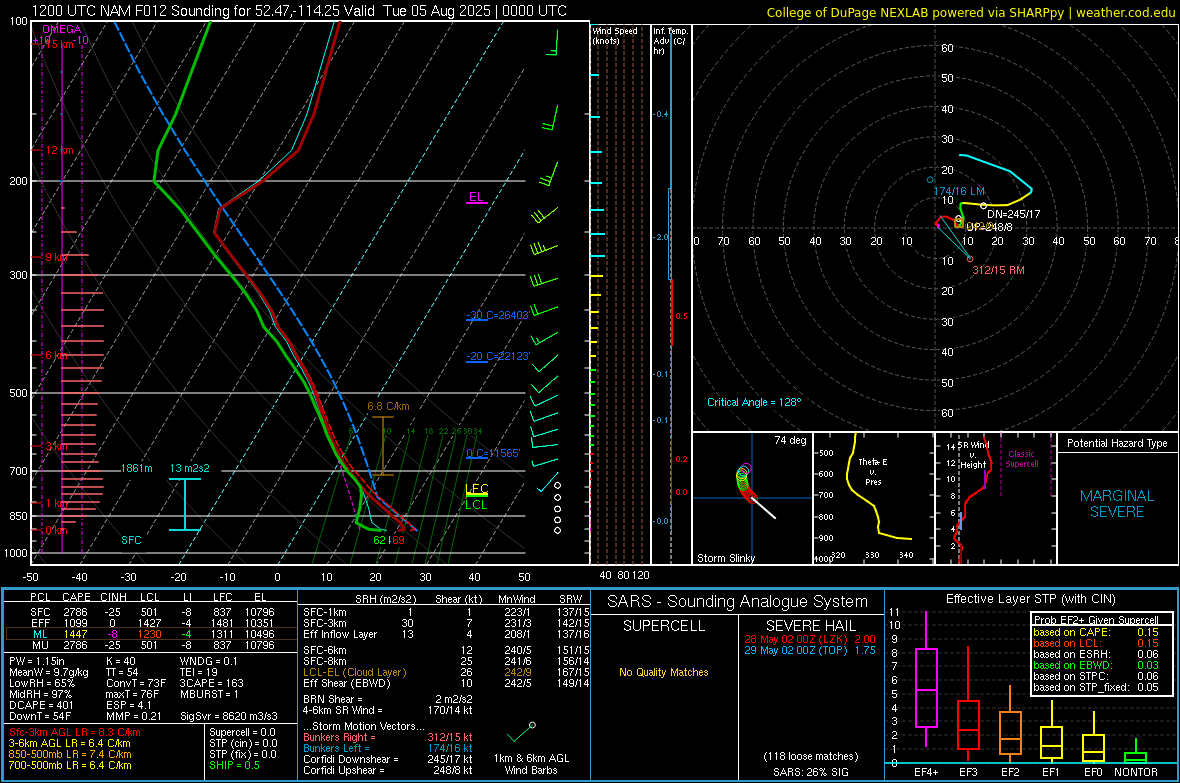Click the Classic Supercell reference label
This screenshot has height=783, width=1180.
click(x=1022, y=459)
